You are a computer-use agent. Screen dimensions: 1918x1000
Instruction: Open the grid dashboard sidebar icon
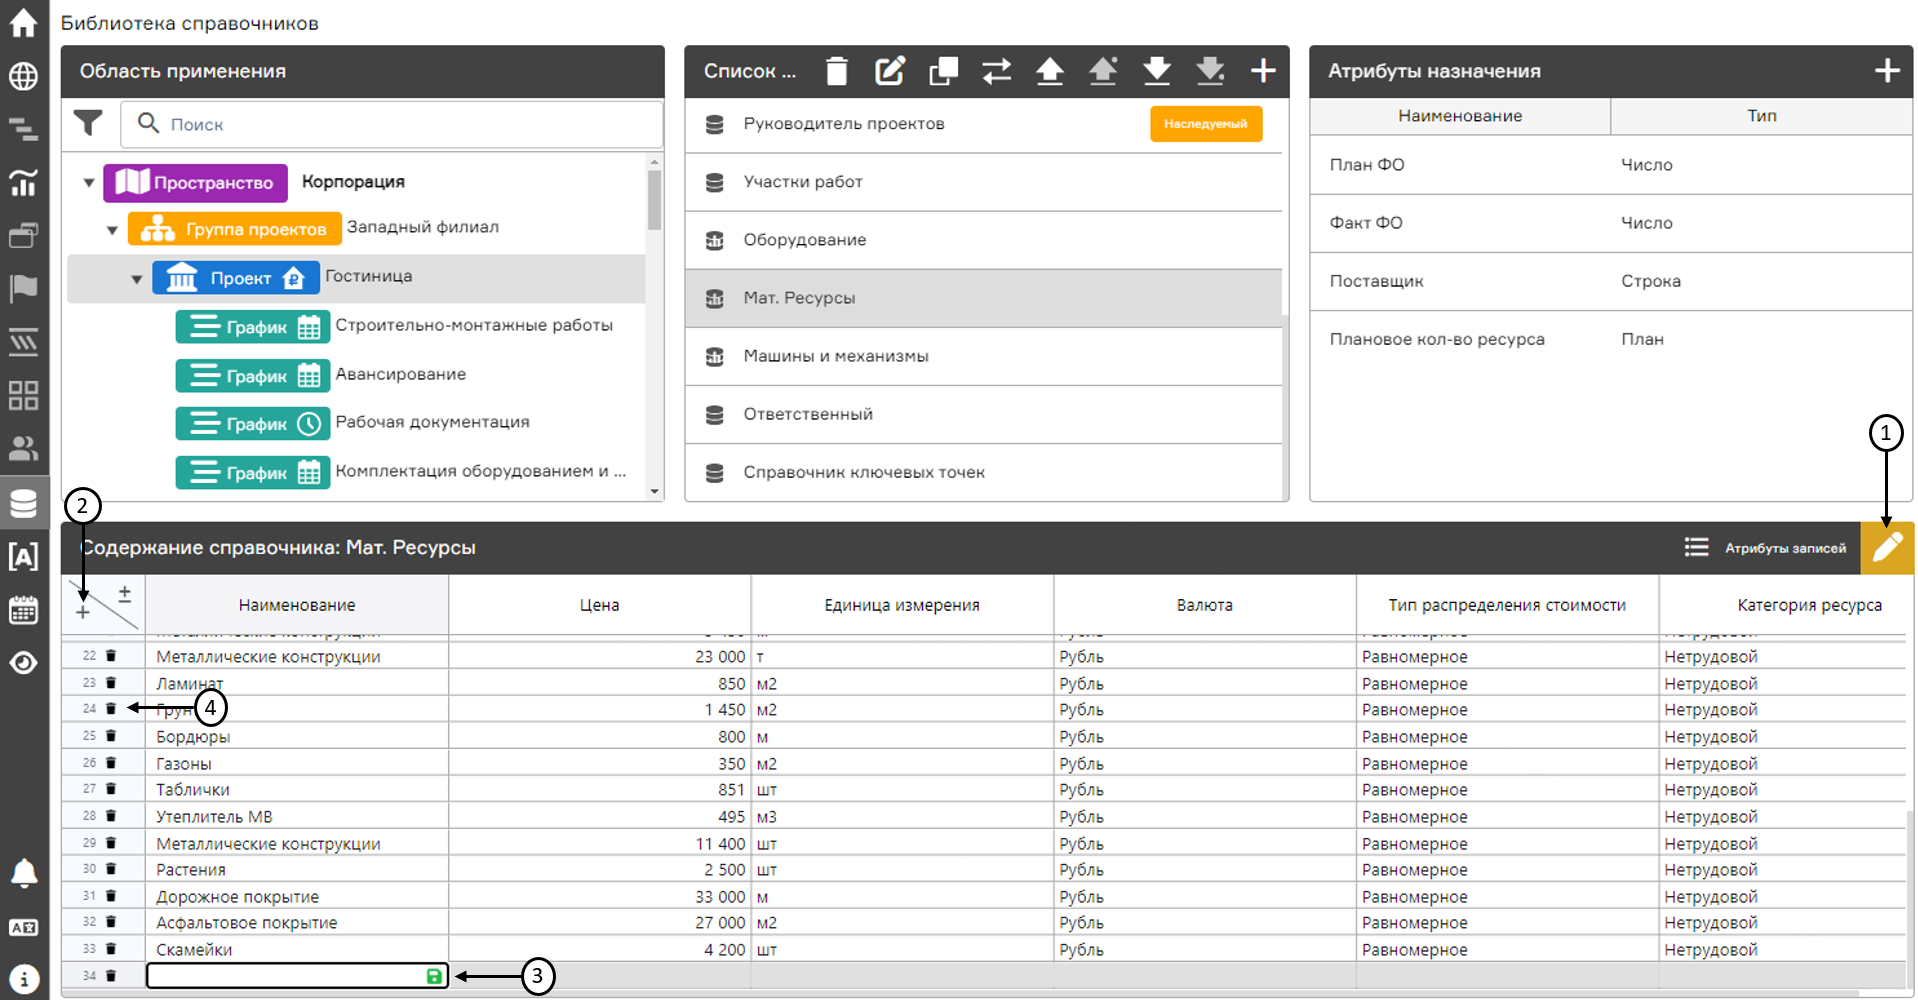23,395
